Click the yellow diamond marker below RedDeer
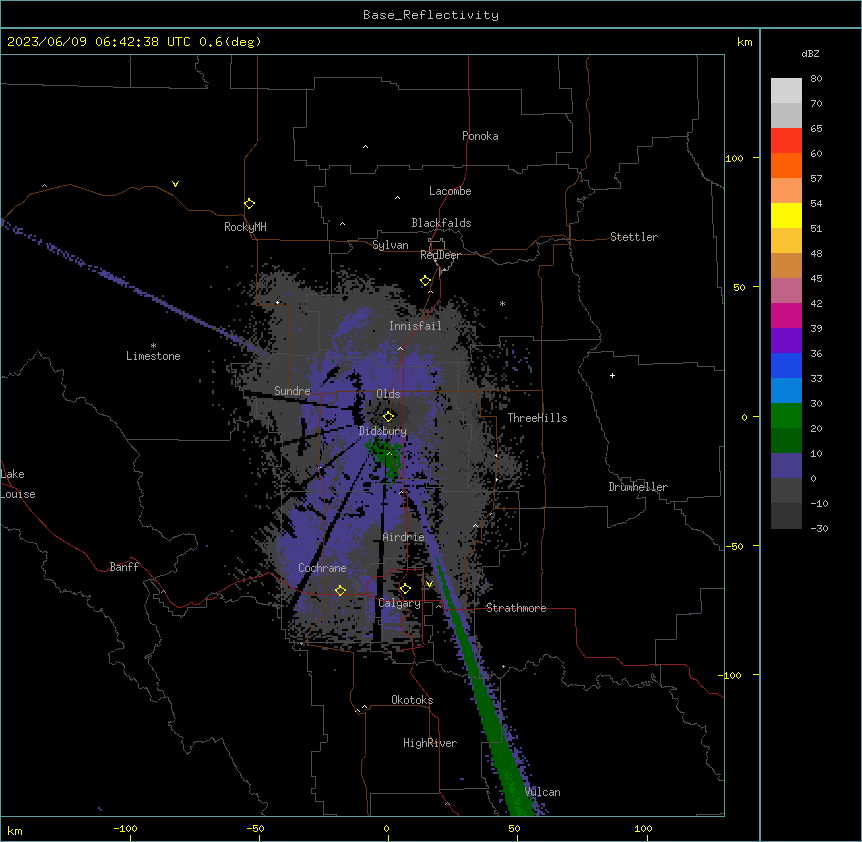862x842 pixels. (x=426, y=281)
